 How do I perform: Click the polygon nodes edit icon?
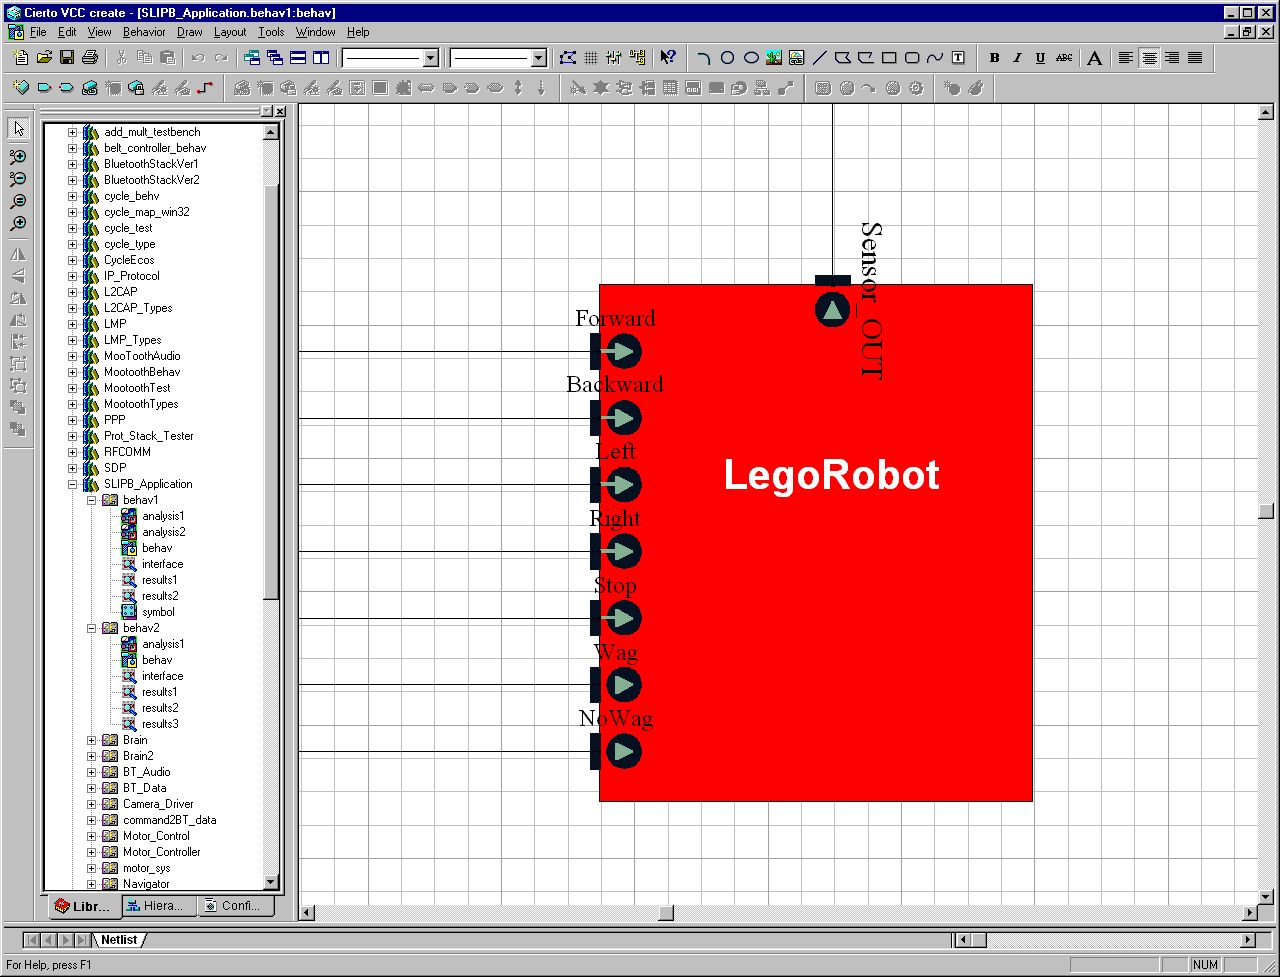pos(568,58)
